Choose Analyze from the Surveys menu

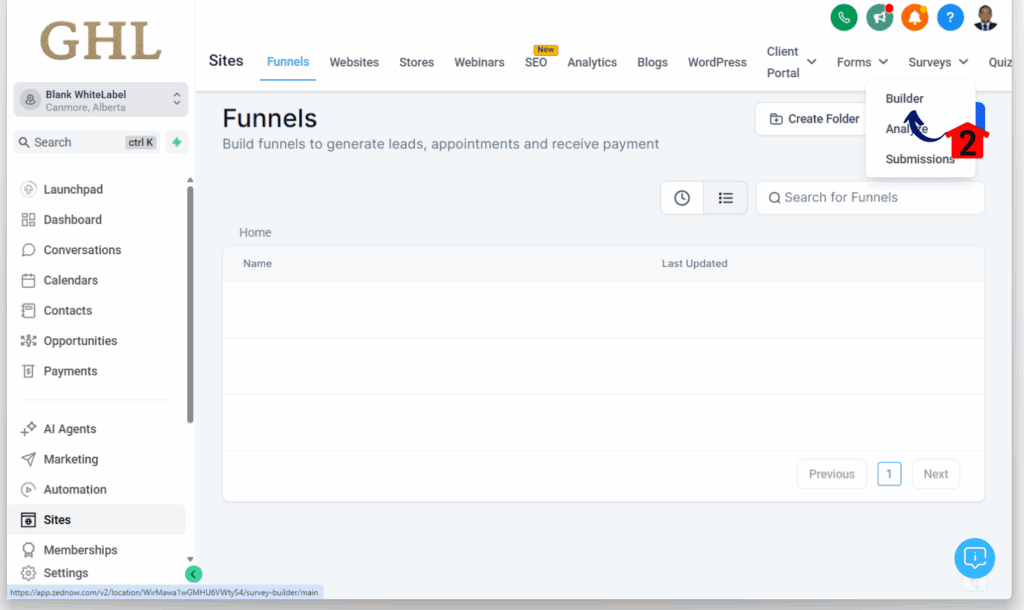click(906, 129)
